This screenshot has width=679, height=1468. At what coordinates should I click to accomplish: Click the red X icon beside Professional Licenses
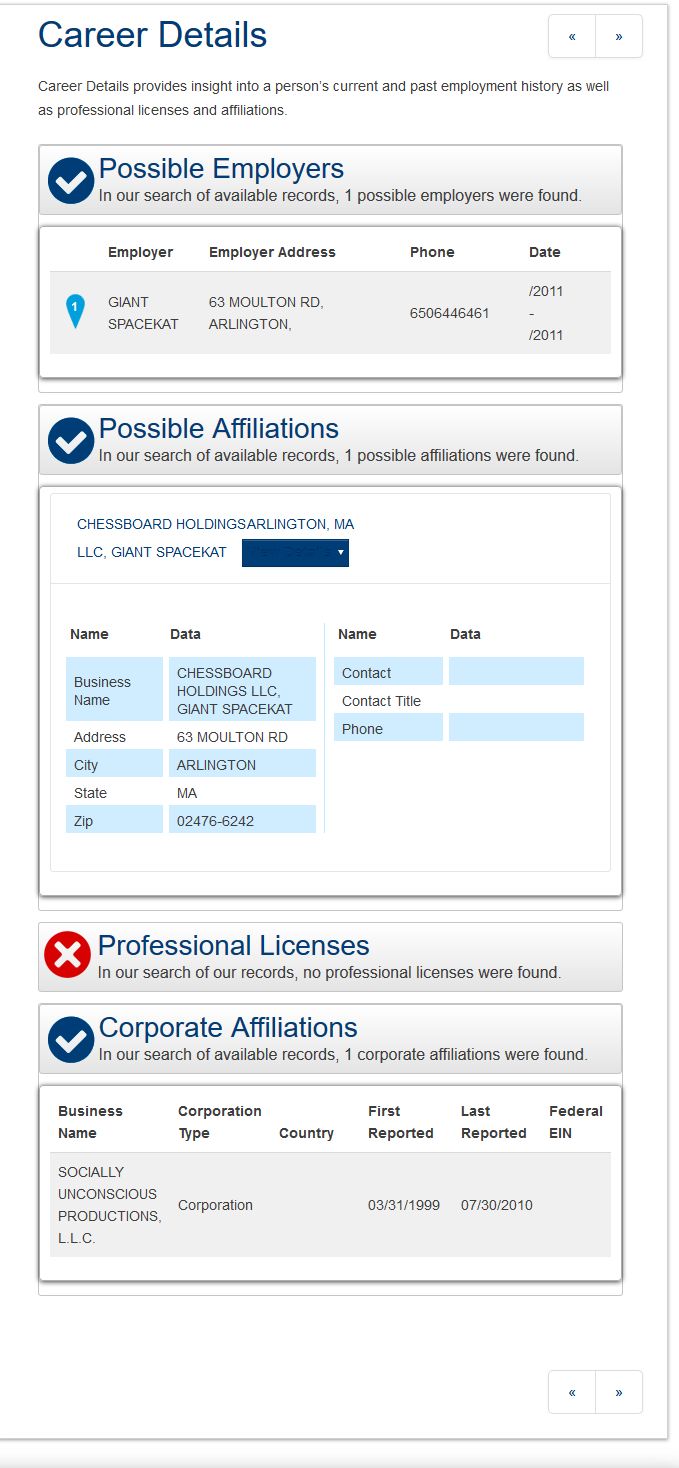(68, 955)
